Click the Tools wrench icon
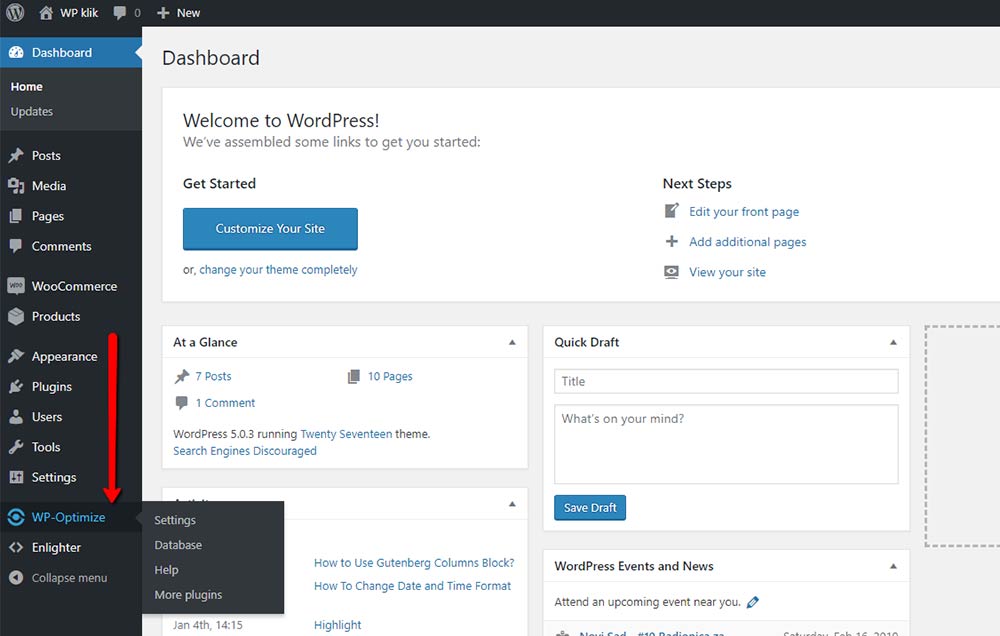This screenshot has width=1000, height=636. coord(16,447)
